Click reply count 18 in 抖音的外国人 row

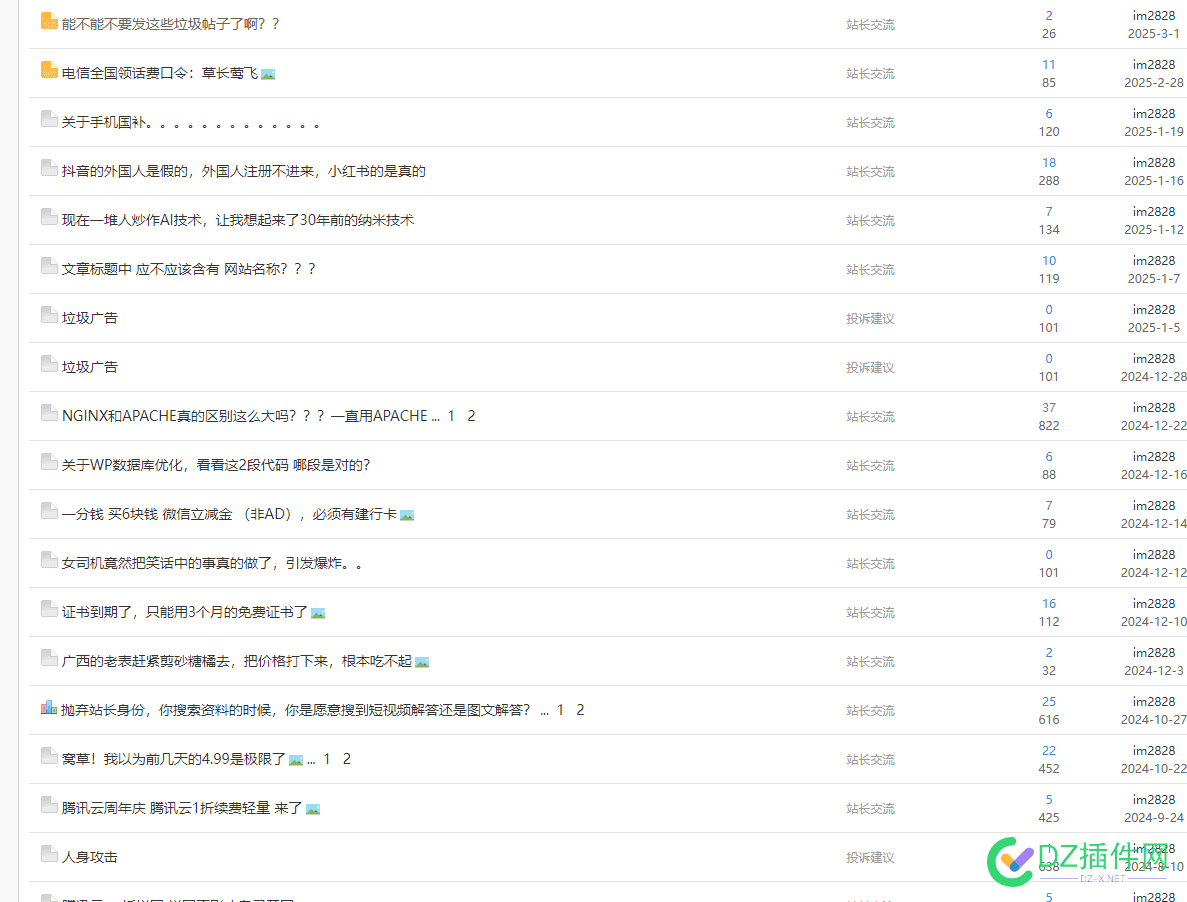tap(1048, 163)
